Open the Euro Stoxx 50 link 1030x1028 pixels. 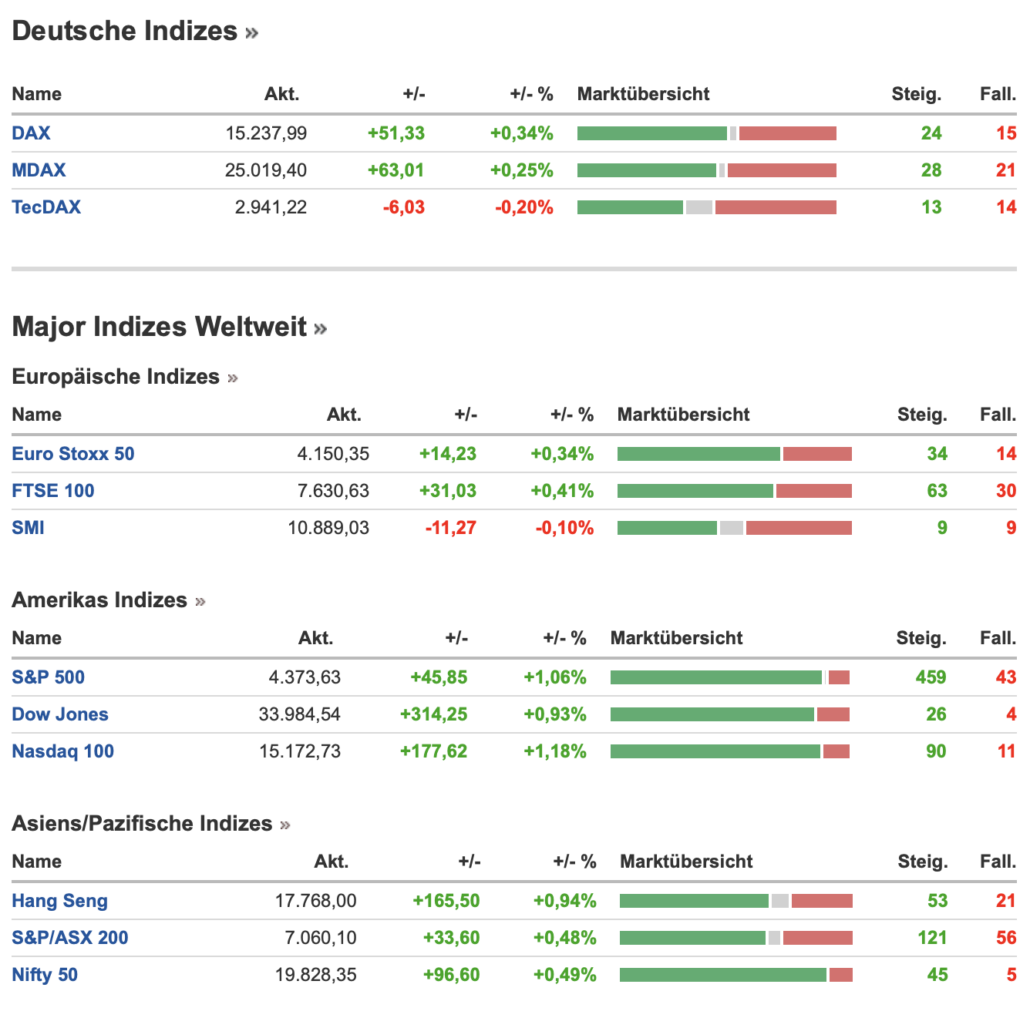point(73,454)
